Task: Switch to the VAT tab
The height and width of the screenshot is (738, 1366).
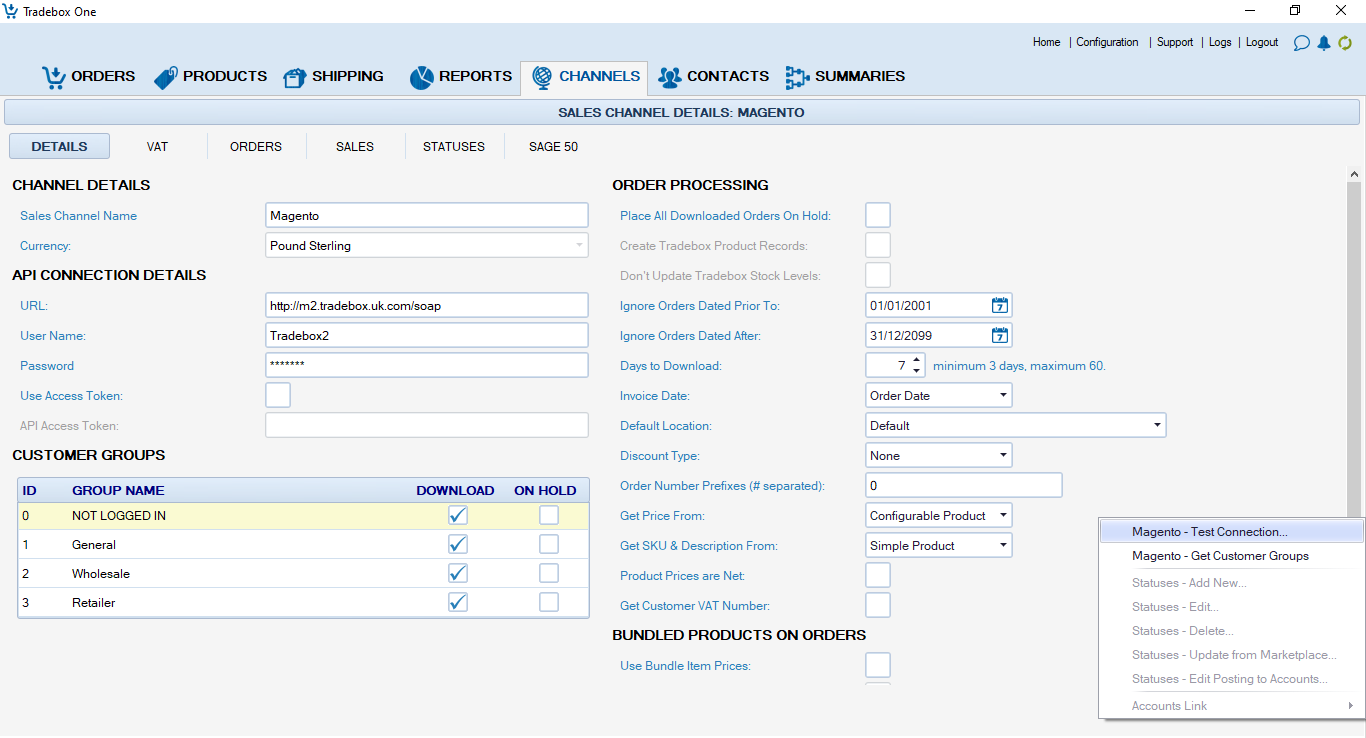Action: 157,146
